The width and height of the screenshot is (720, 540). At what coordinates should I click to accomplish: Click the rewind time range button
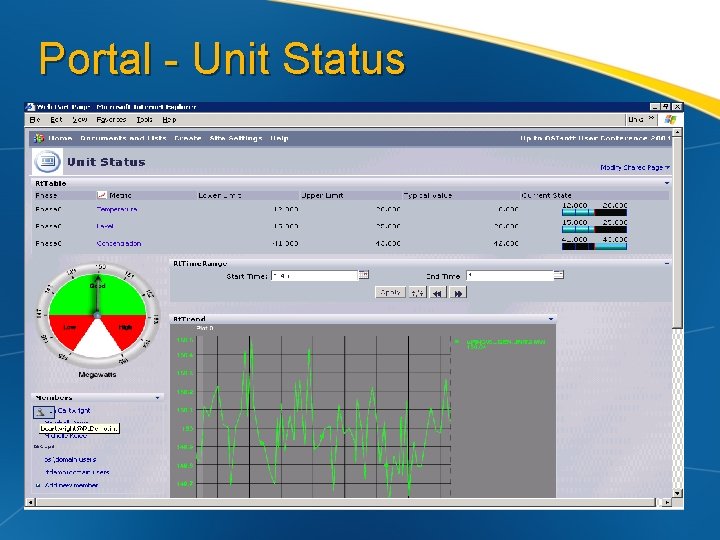(438, 292)
